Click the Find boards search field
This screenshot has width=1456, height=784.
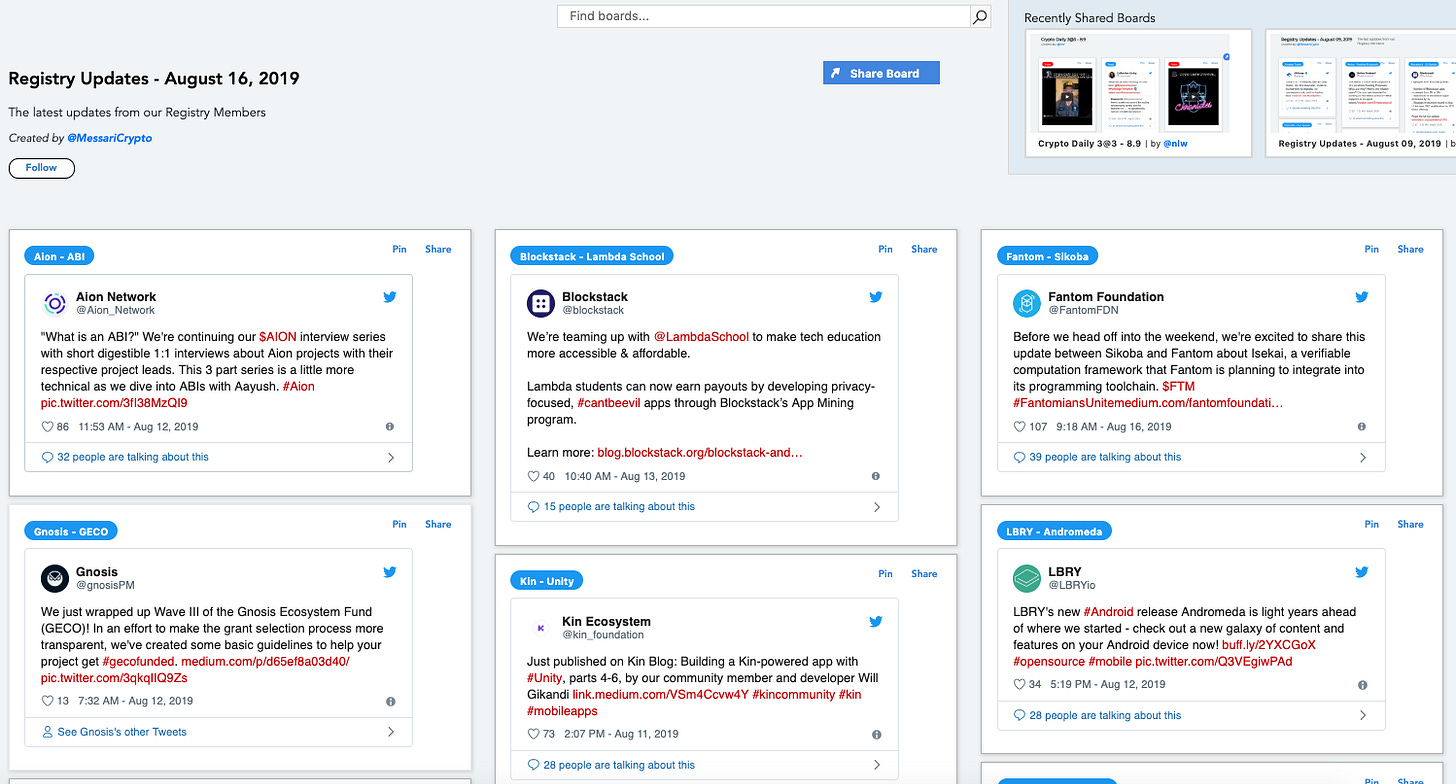[x=764, y=16]
